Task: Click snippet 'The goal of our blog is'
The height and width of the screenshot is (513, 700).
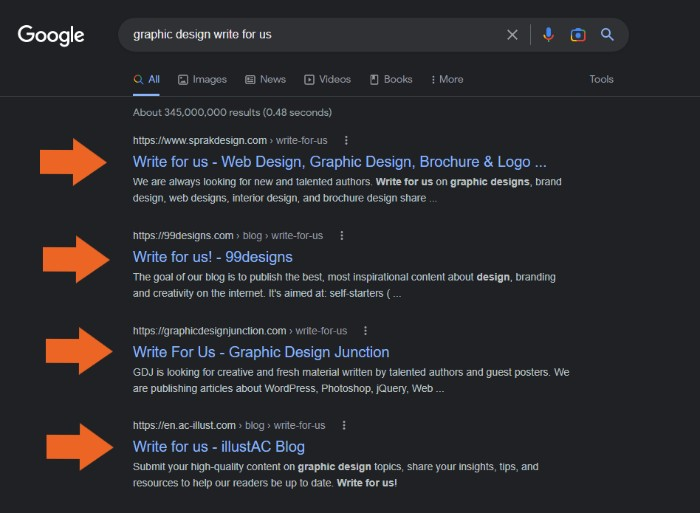Action: point(344,285)
